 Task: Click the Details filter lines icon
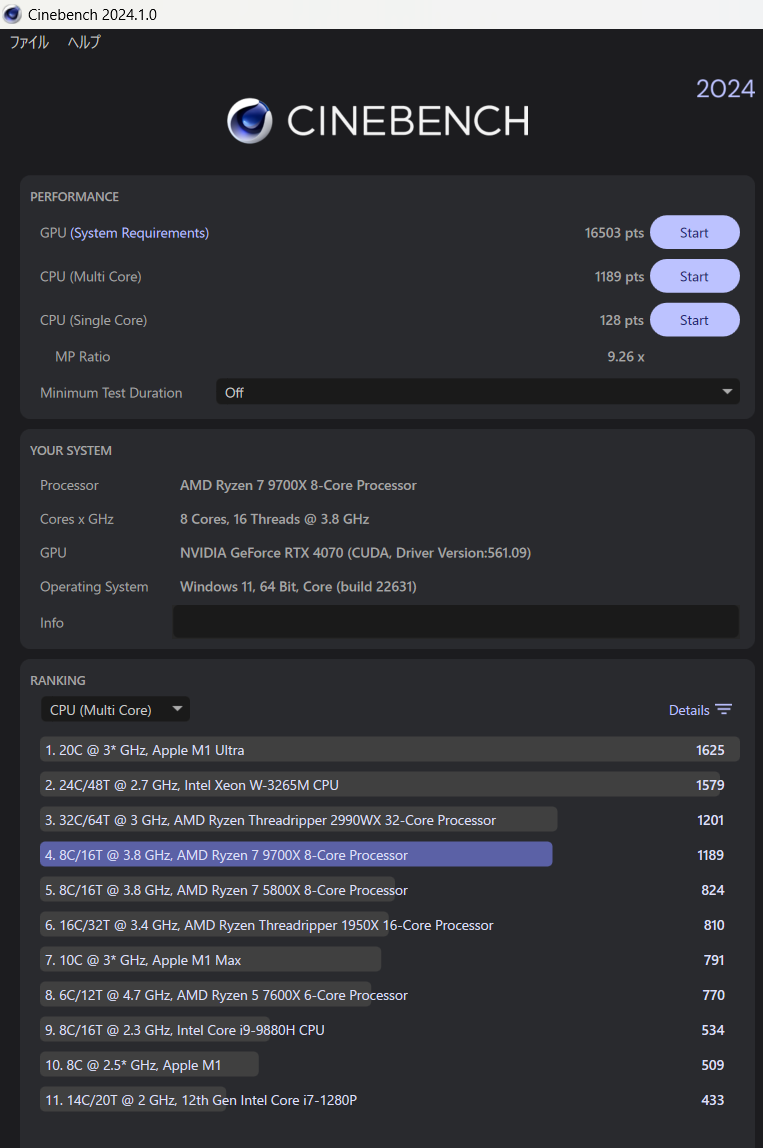point(723,709)
